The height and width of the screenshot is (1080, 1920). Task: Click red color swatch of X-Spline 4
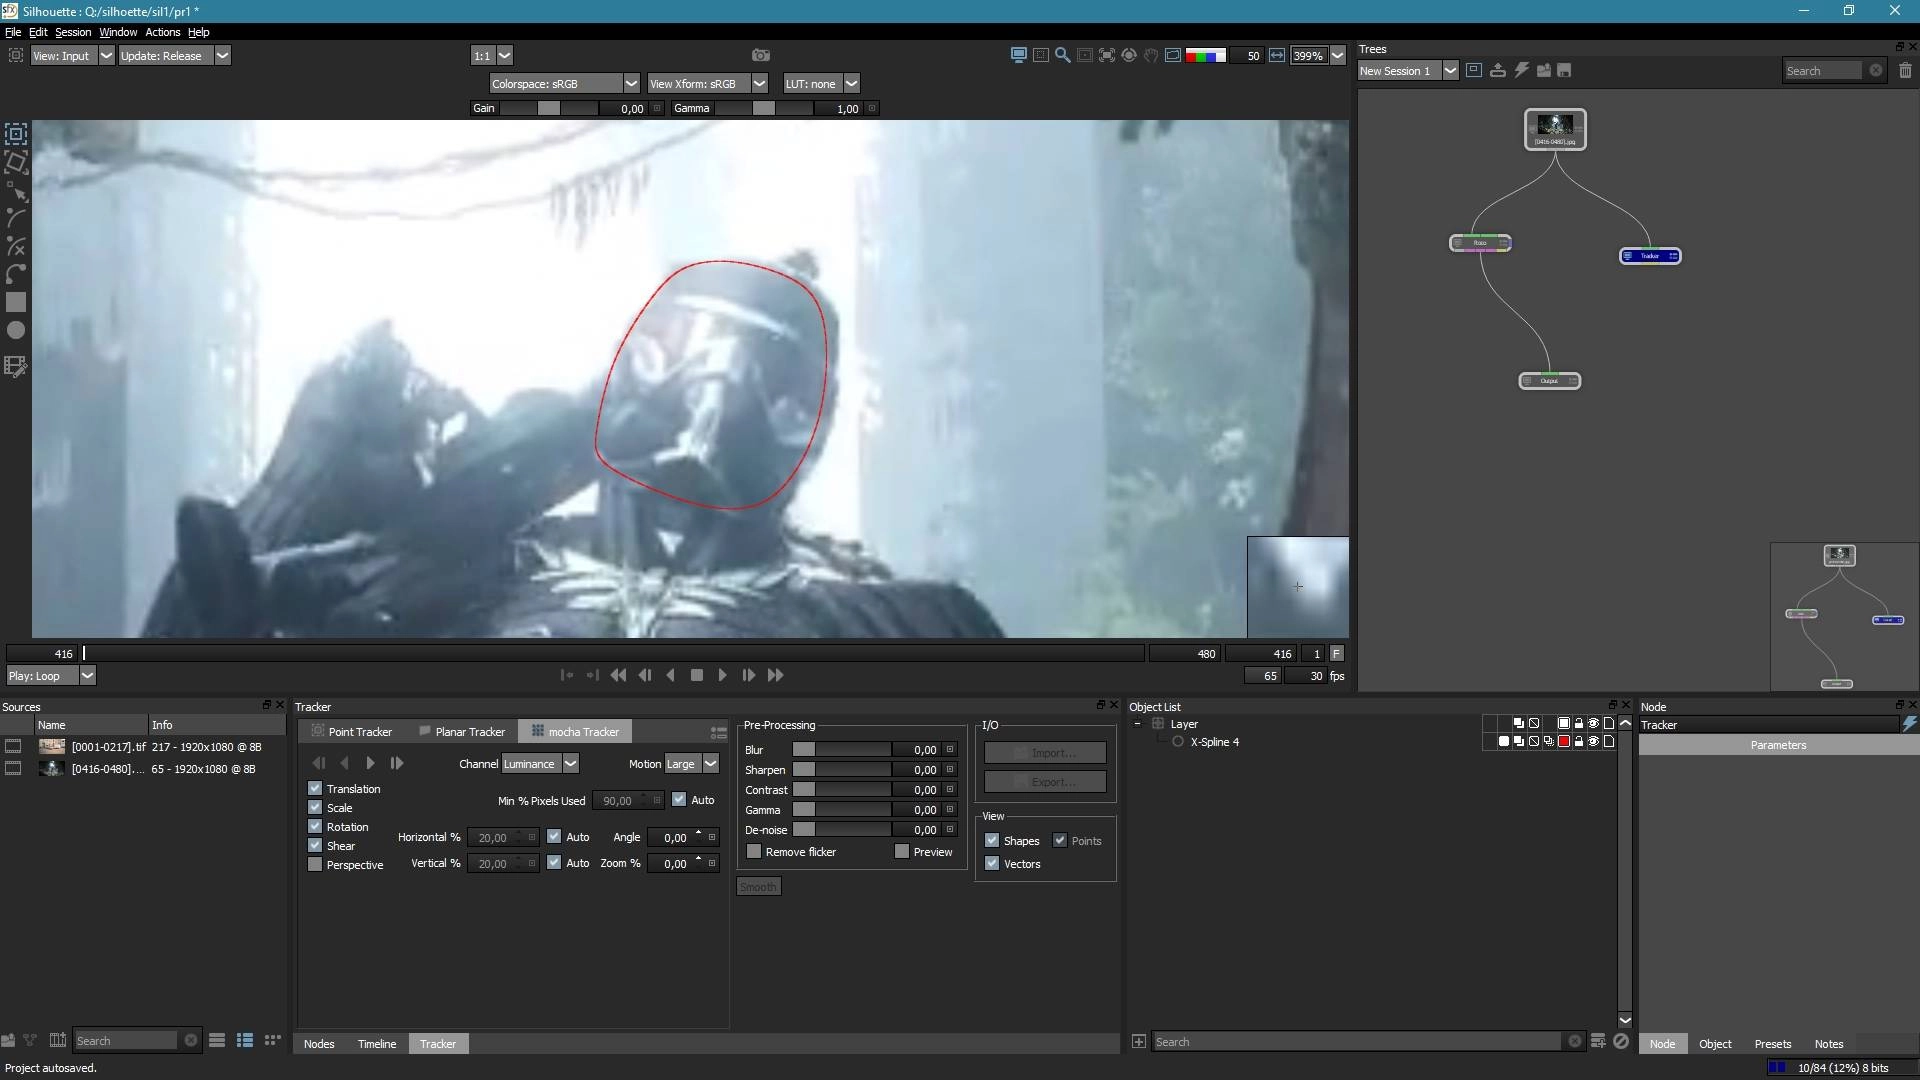pos(1564,742)
